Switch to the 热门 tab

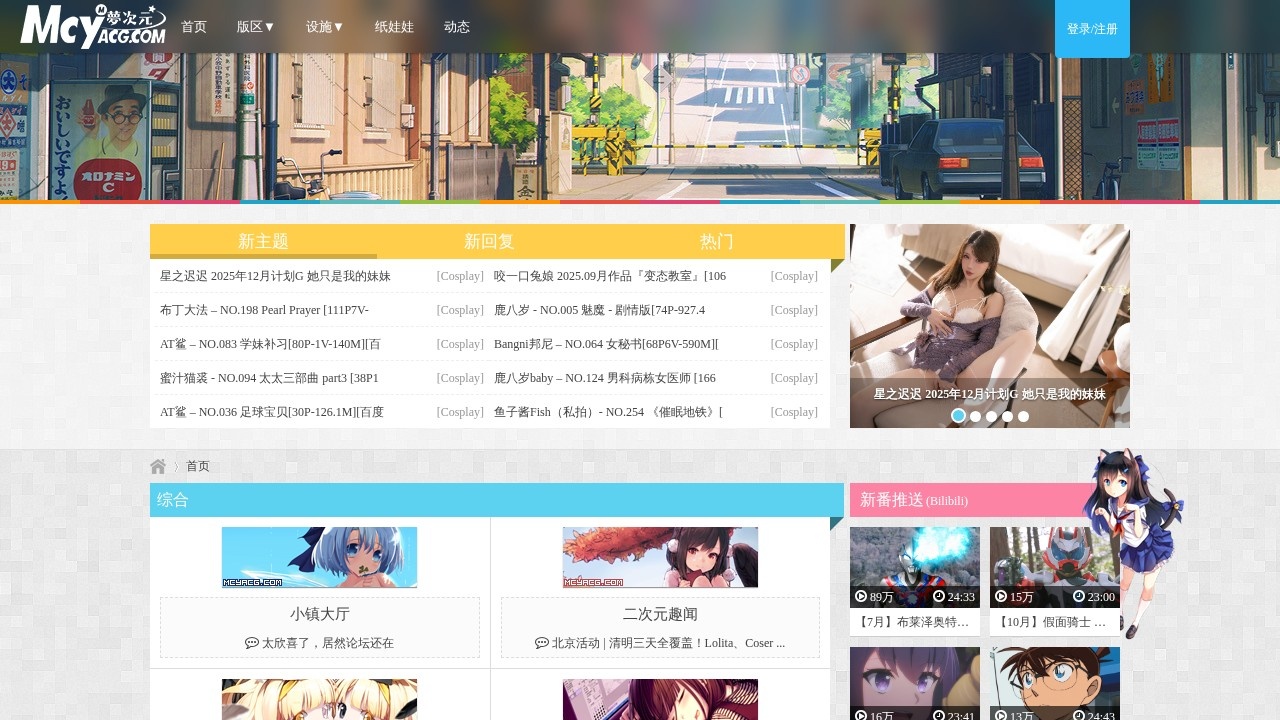tap(717, 241)
